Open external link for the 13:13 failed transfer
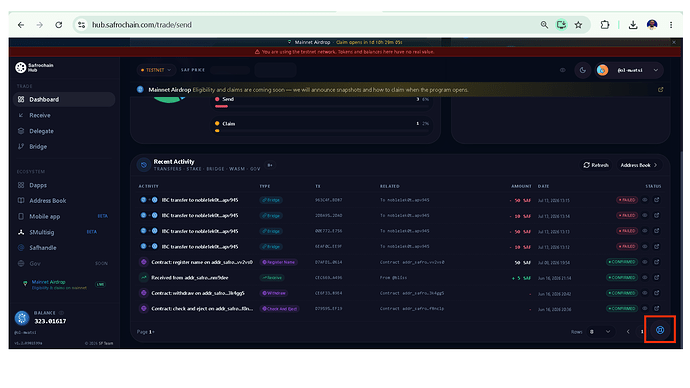690x388 pixels. 657,231
